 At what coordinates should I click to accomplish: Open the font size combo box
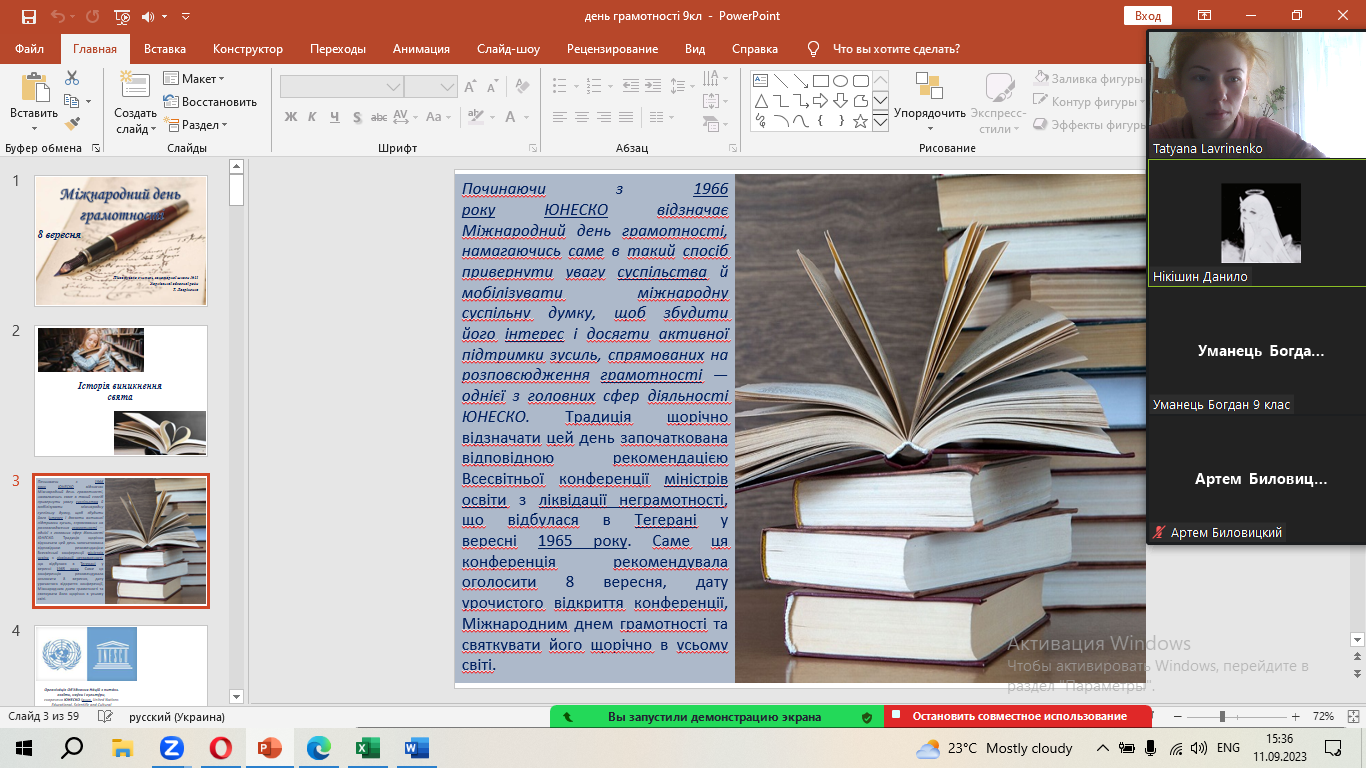click(x=431, y=87)
